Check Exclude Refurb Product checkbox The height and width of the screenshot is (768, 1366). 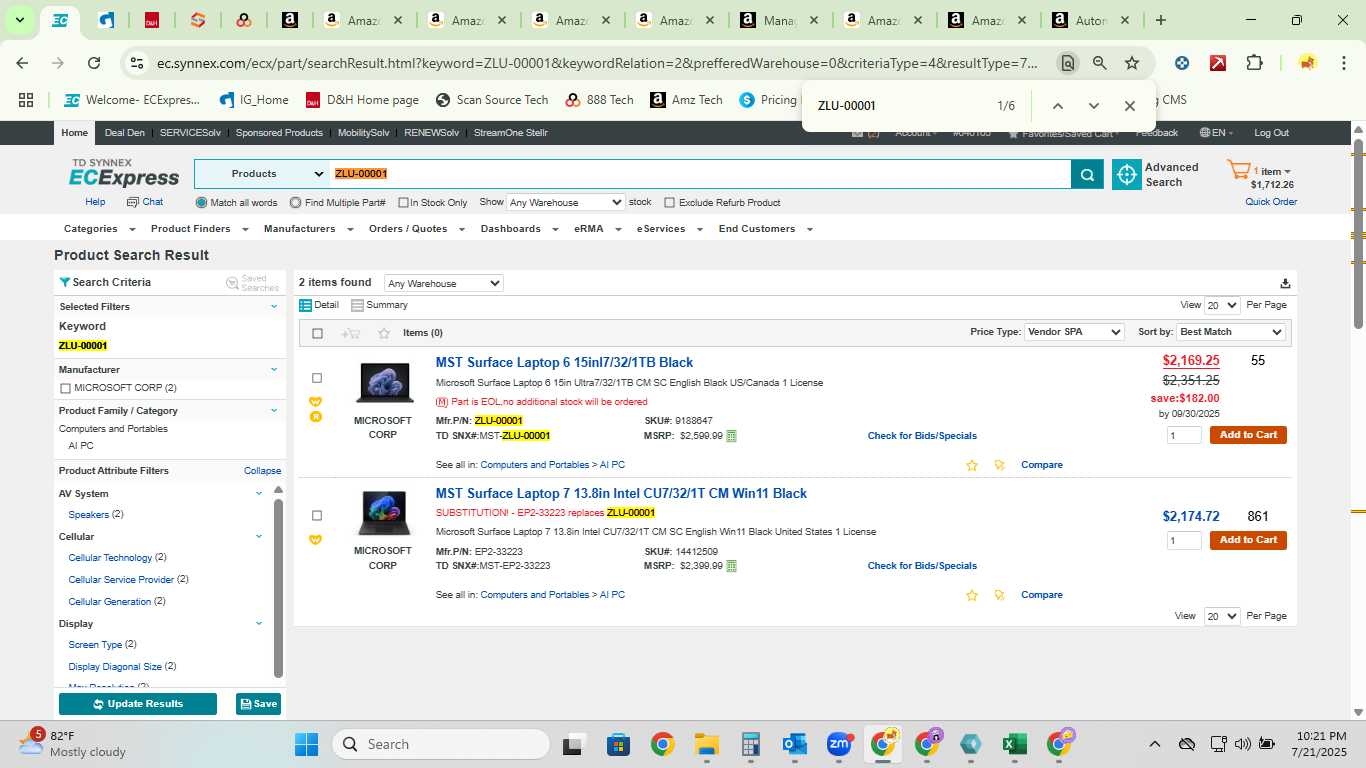point(670,203)
